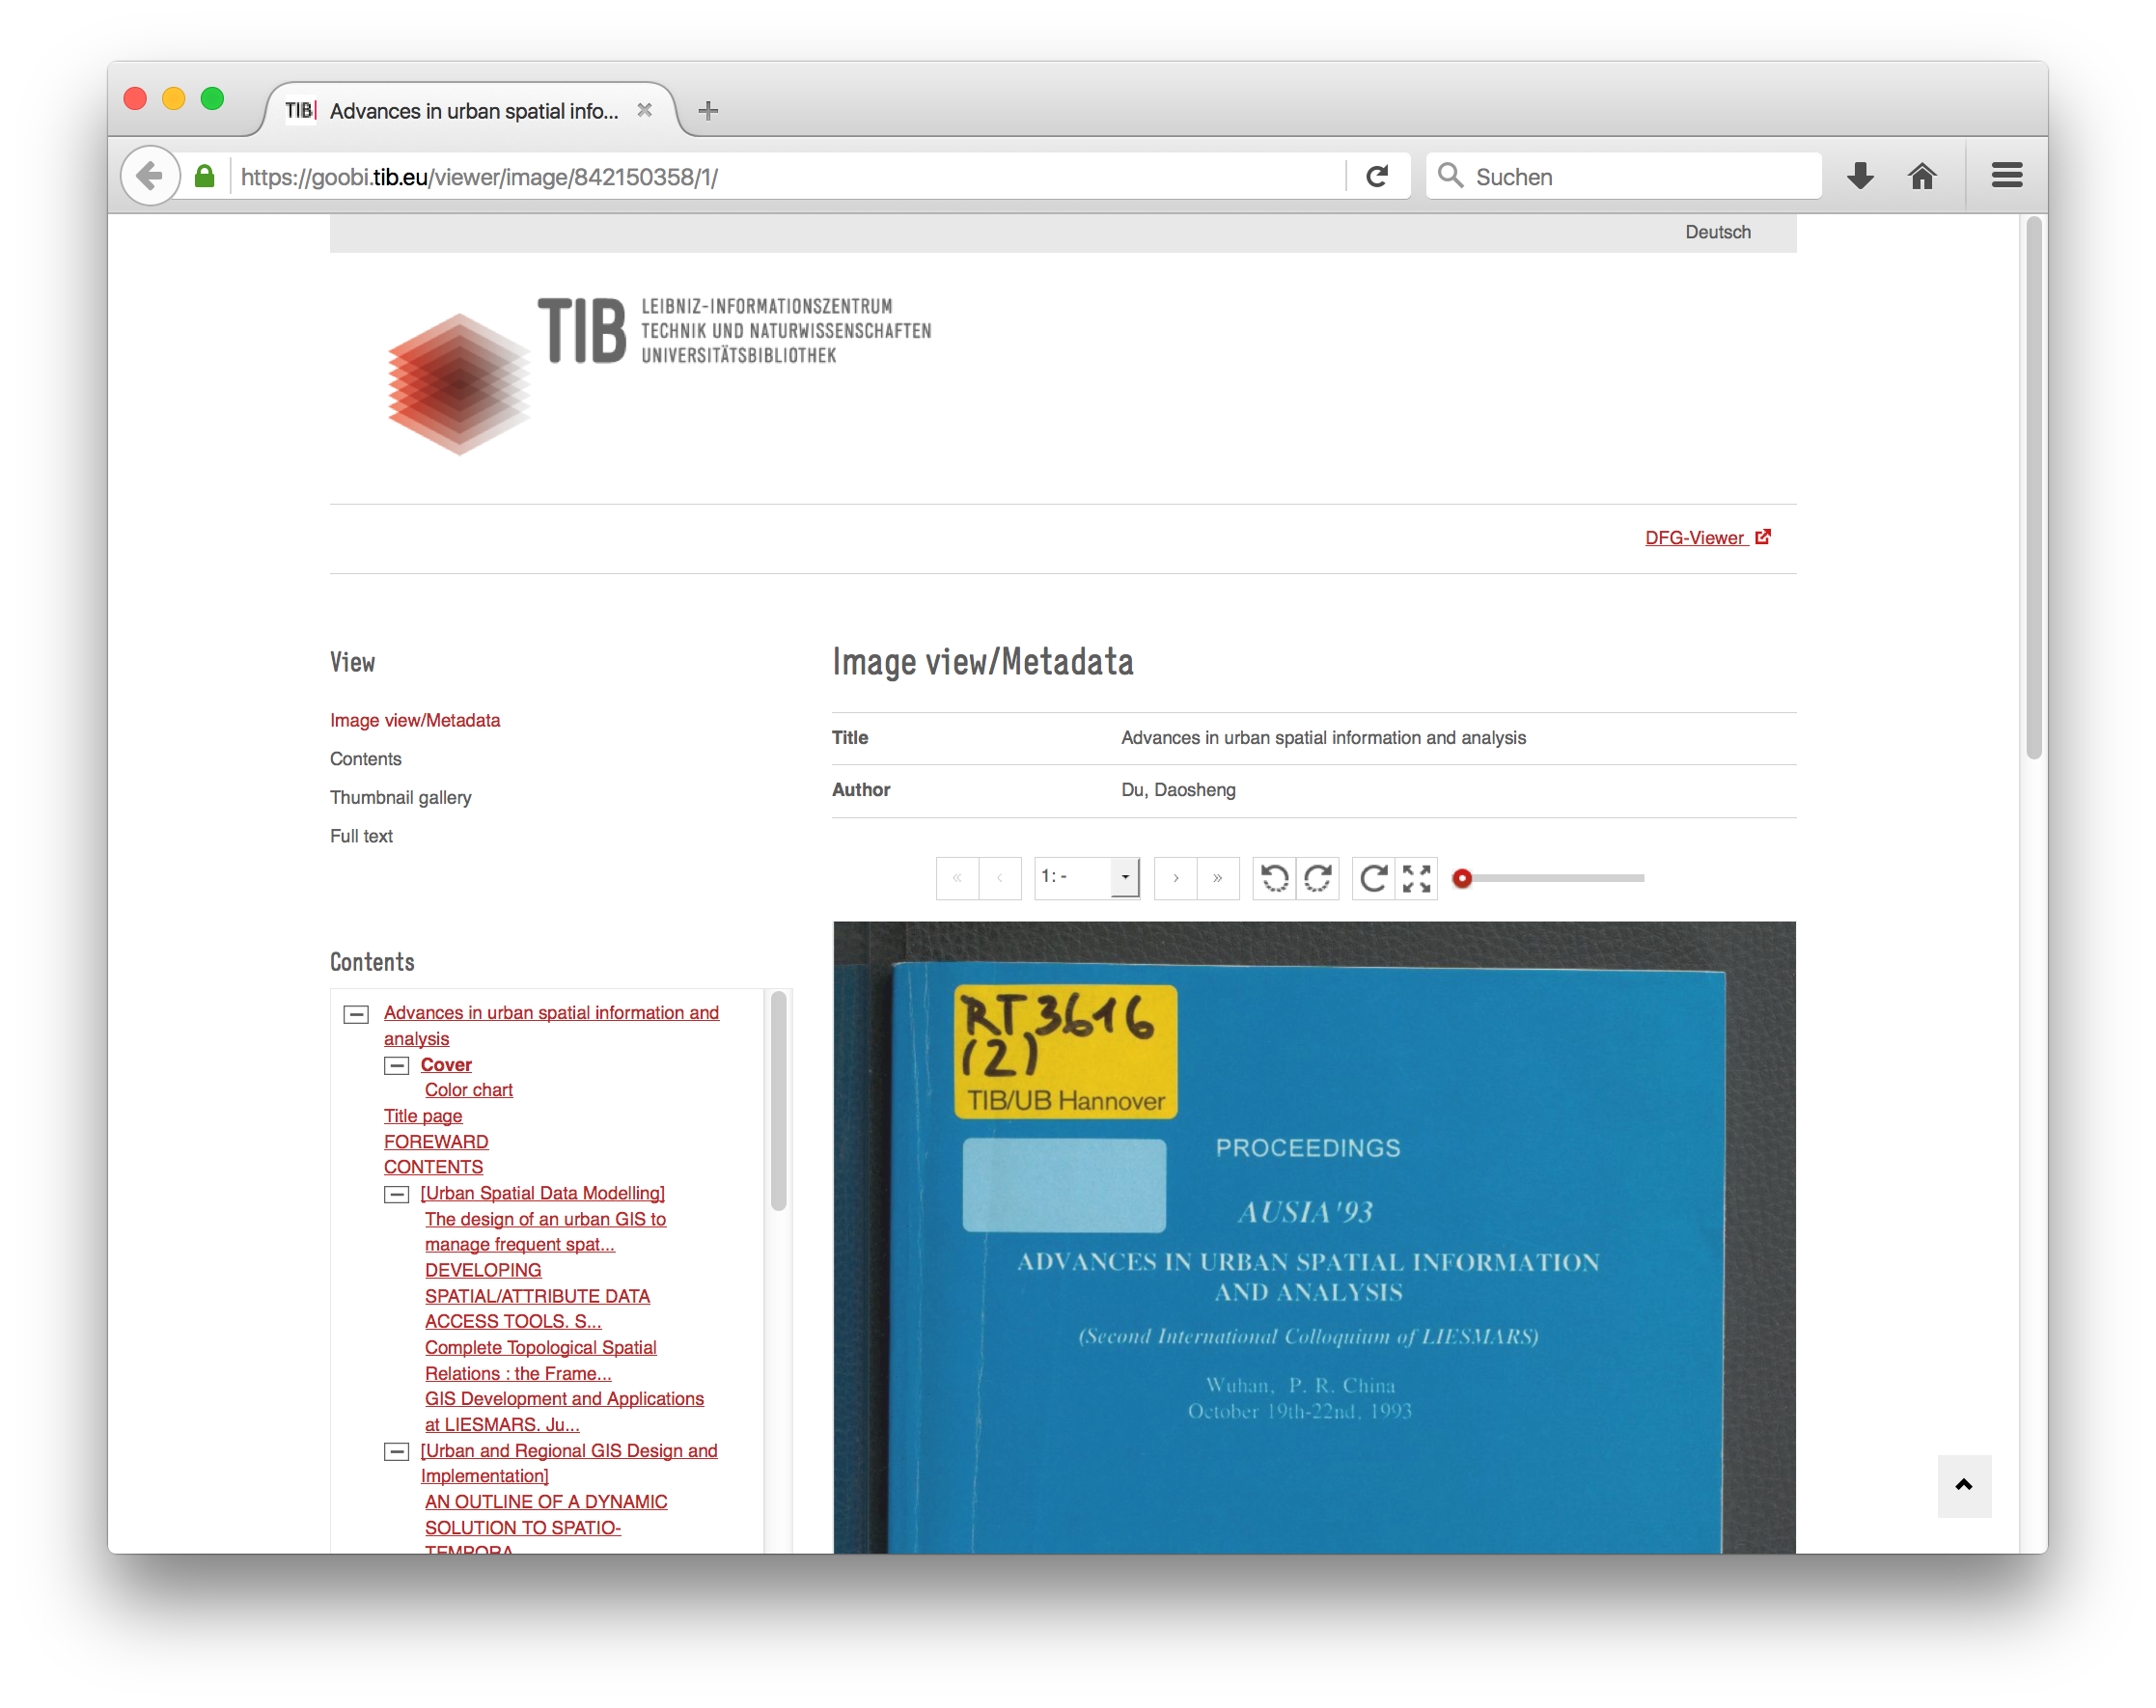
Task: Click the Advances in urban spatial browser tab
Action: pos(470,110)
